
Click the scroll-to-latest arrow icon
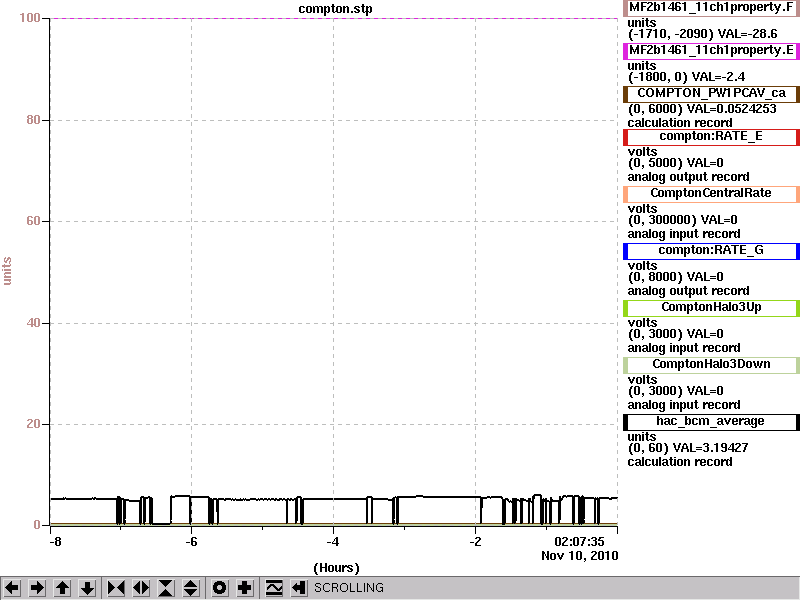point(299,588)
